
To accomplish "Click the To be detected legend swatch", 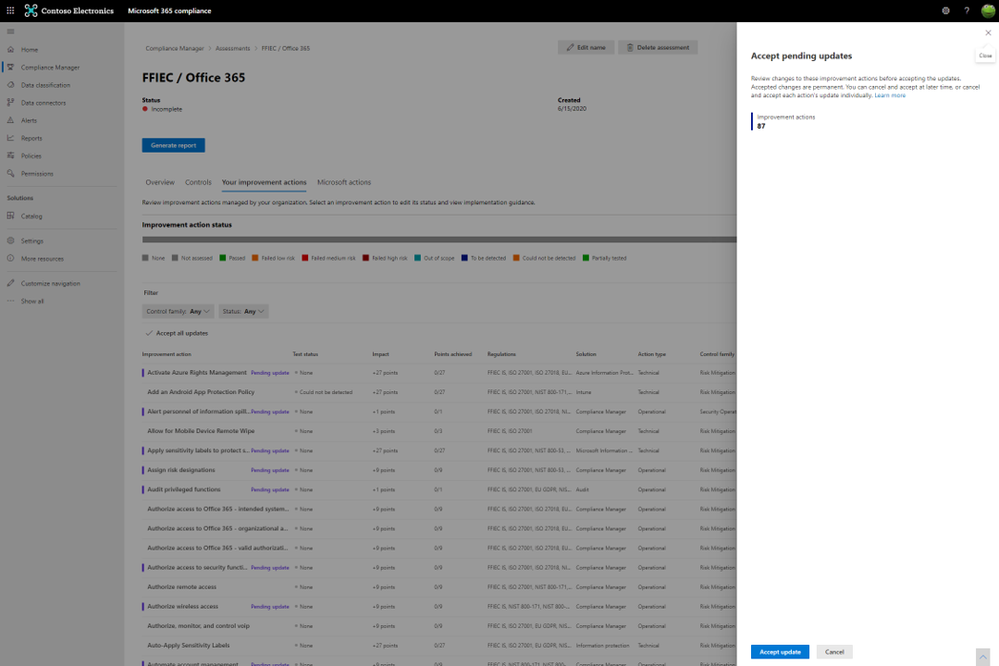I will (x=464, y=258).
